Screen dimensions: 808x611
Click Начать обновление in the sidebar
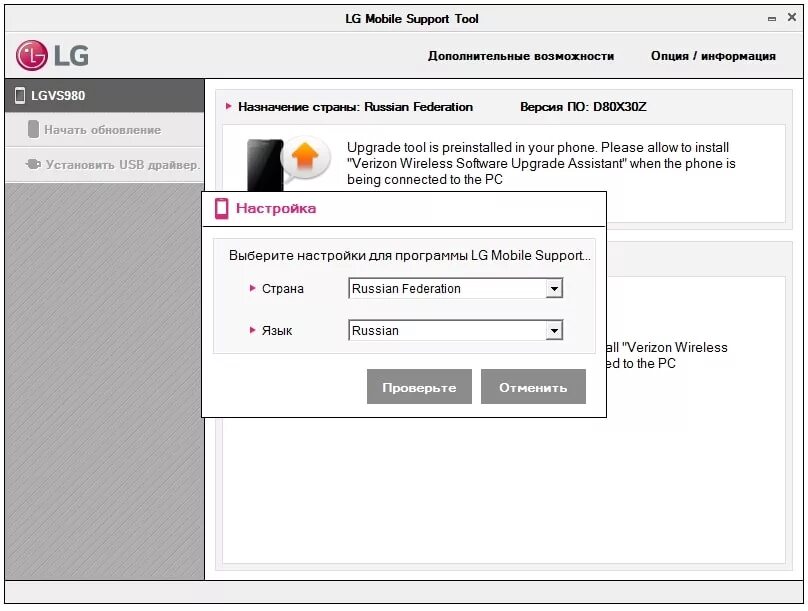click(105, 130)
